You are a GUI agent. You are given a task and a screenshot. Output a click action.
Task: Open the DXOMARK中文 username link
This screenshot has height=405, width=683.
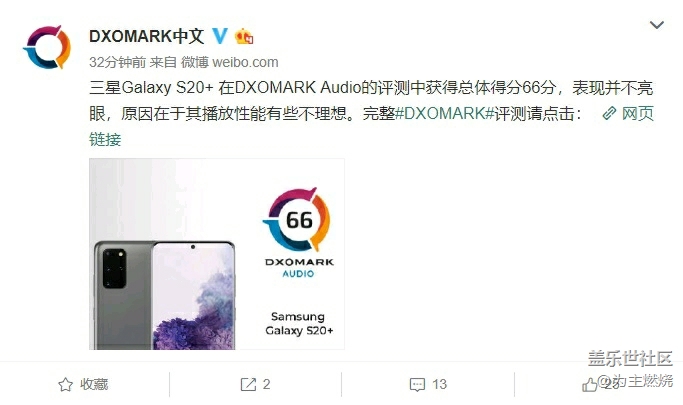coord(146,36)
